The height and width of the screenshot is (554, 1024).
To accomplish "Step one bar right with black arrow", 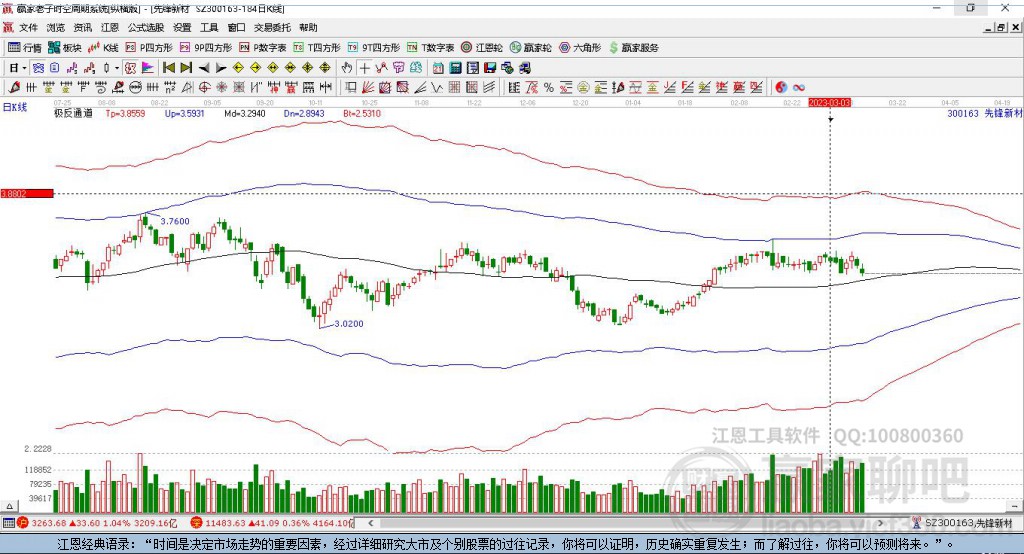I will point(221,68).
